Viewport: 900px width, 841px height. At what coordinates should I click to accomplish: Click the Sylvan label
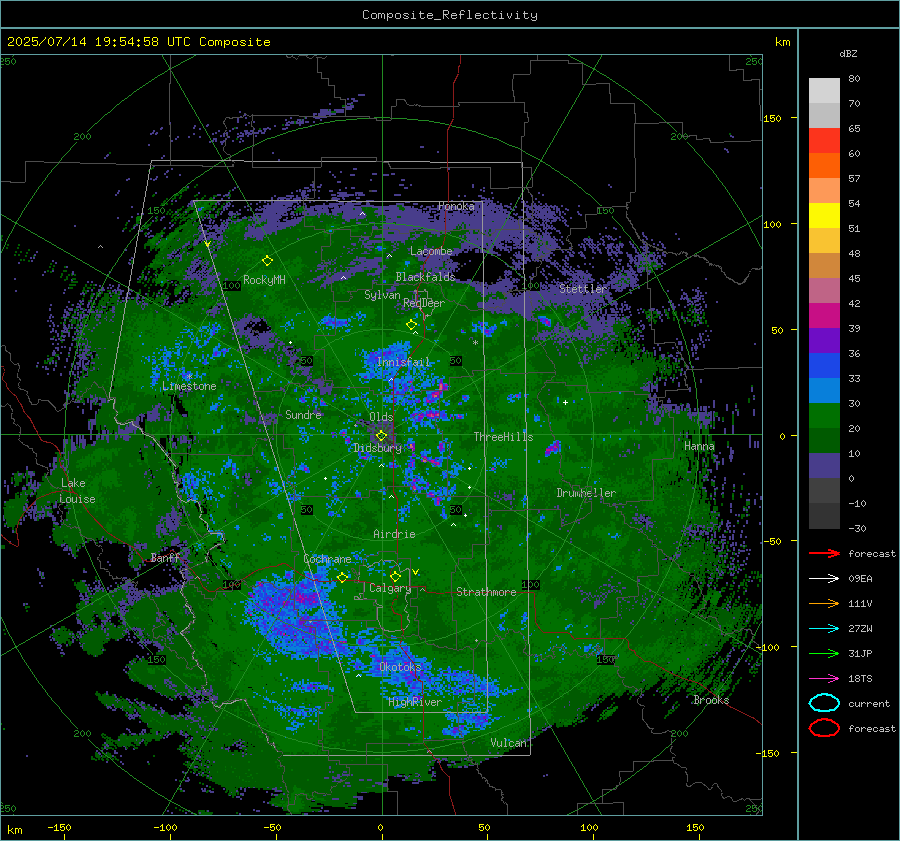click(382, 295)
